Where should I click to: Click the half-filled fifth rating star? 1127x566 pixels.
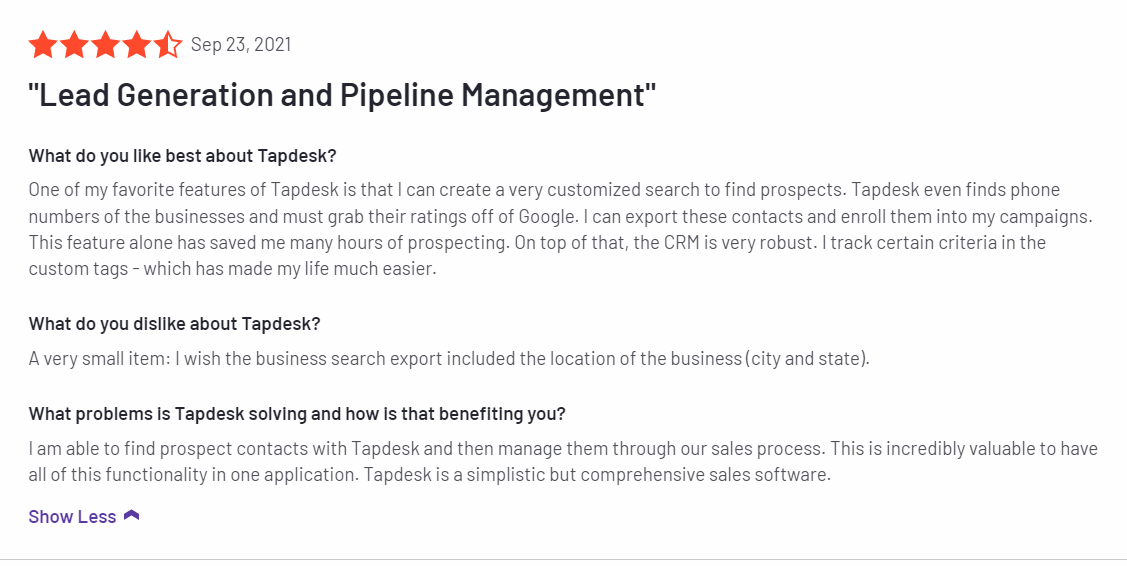point(167,45)
